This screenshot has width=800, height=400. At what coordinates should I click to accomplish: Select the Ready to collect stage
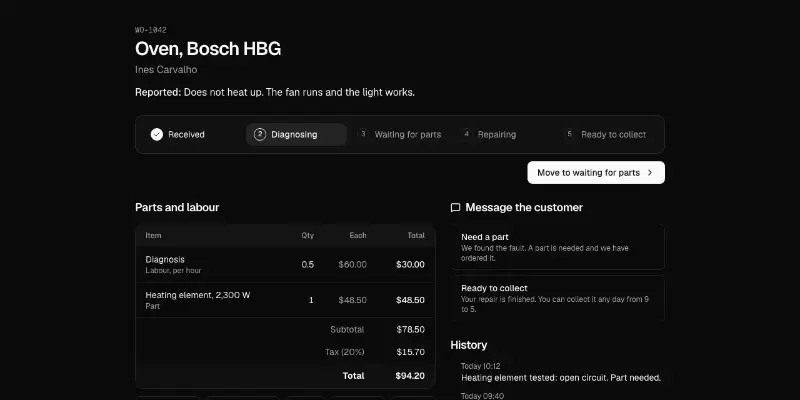(x=606, y=135)
